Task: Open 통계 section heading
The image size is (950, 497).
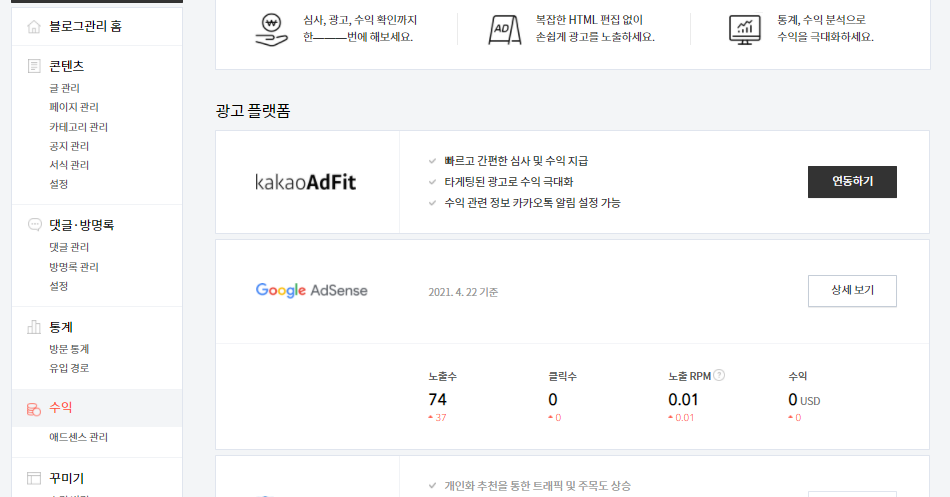Action: click(61, 327)
